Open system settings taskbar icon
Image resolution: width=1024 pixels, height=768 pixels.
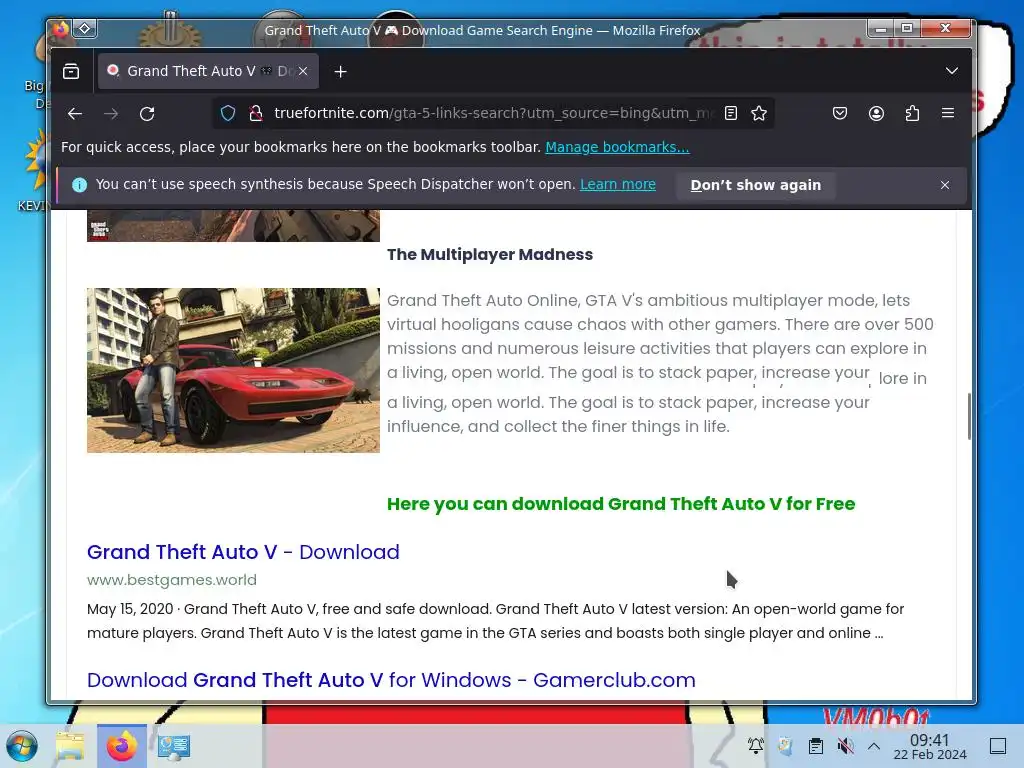pyautogui.click(x=174, y=746)
